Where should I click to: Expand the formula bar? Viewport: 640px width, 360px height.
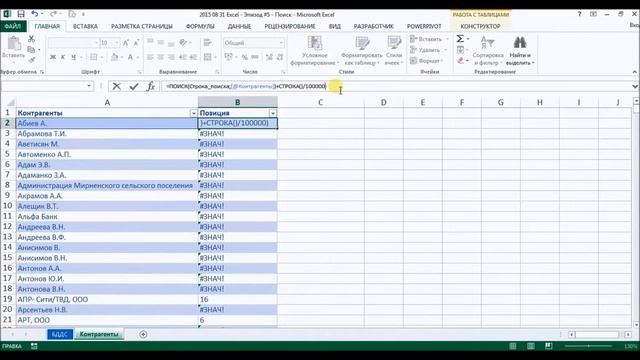635,86
